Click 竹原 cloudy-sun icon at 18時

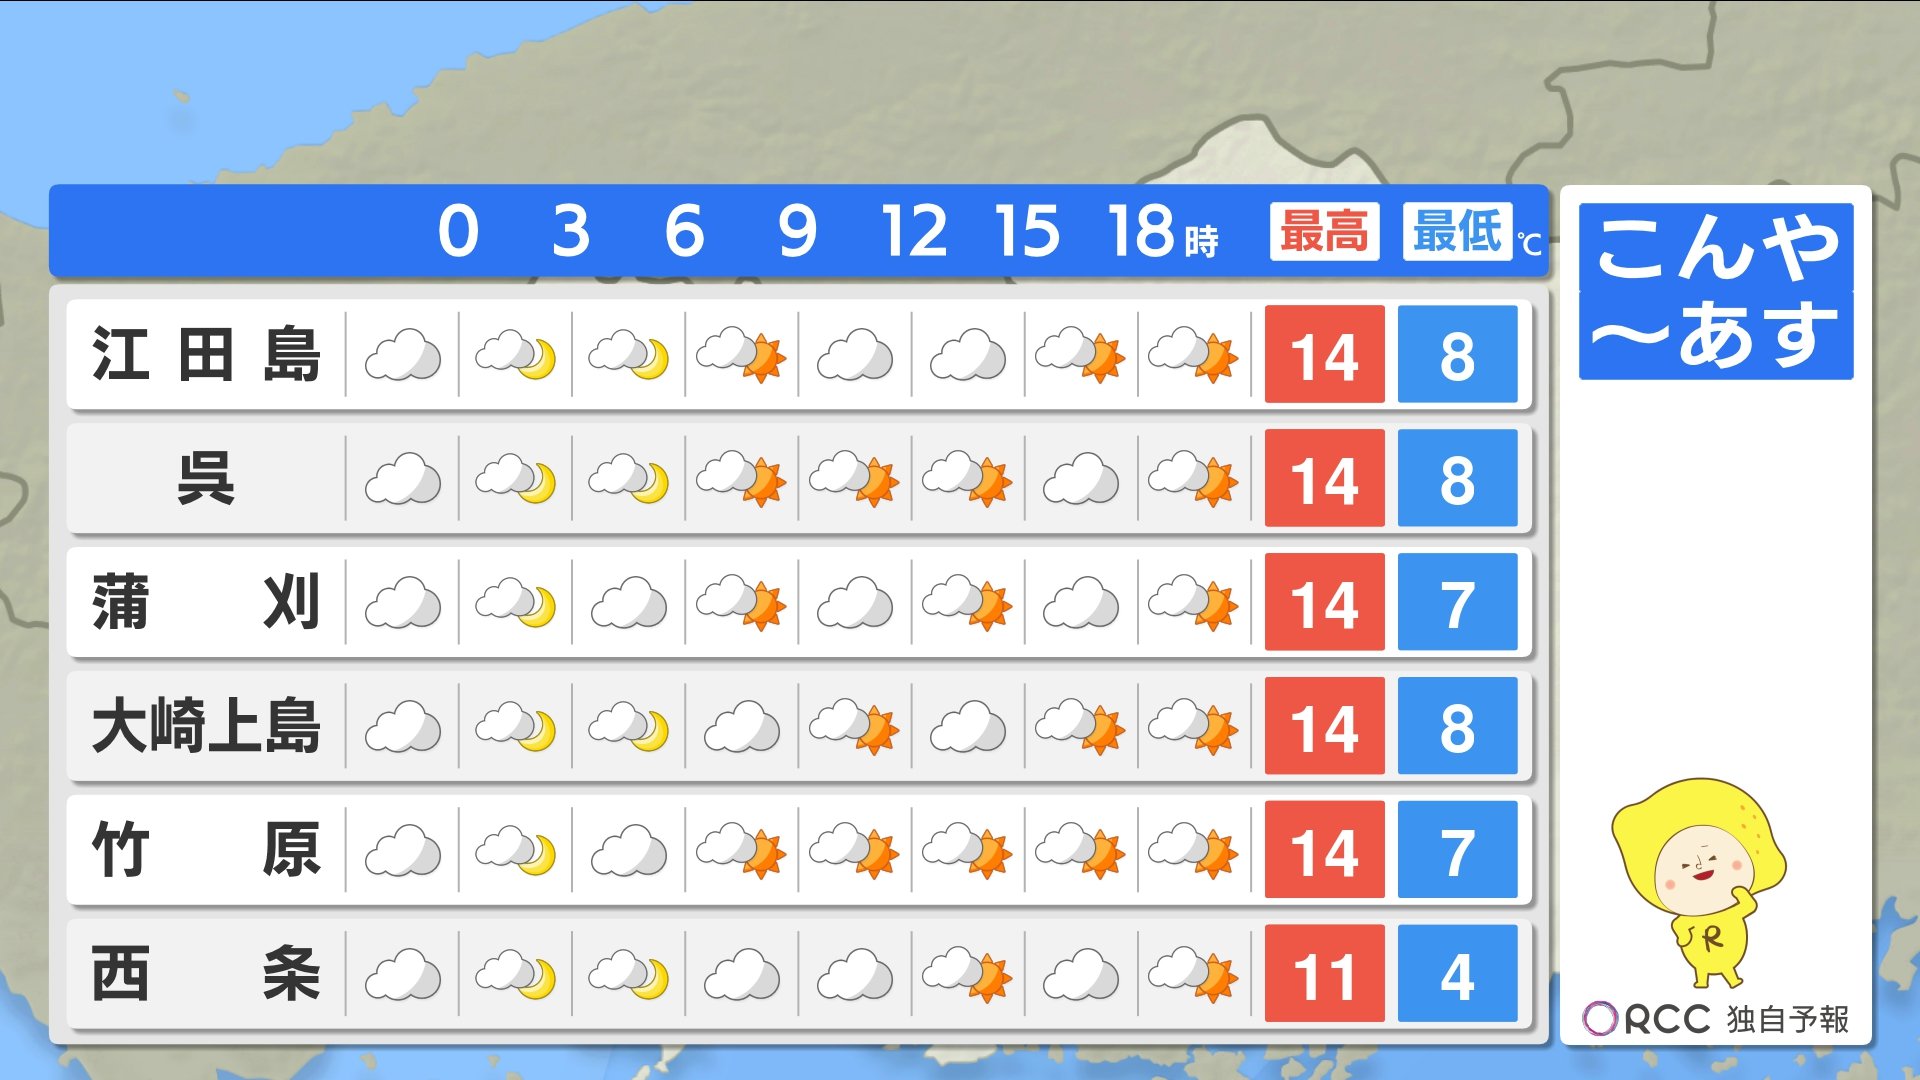(1080, 851)
